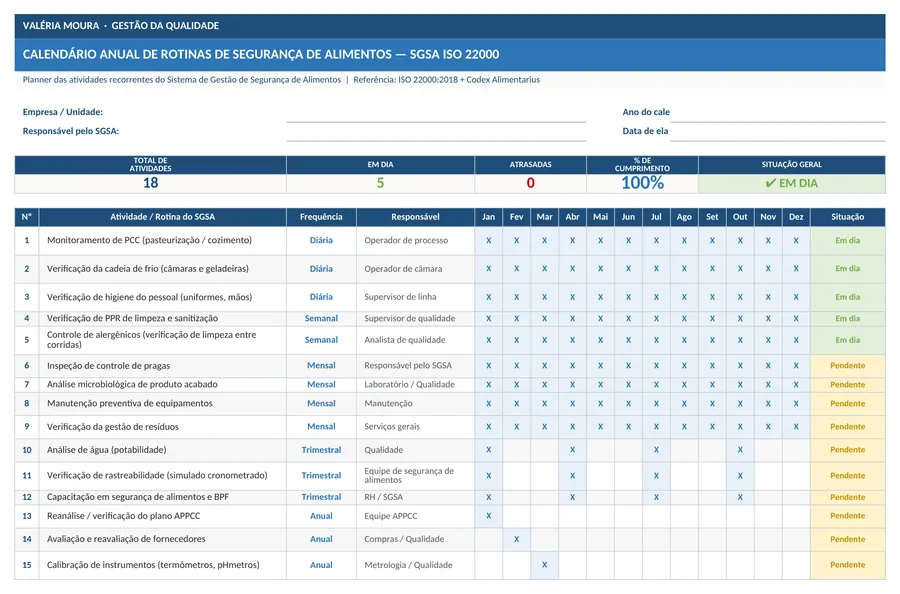Click 'Equipe APPCC' responsible cell

tap(415, 516)
